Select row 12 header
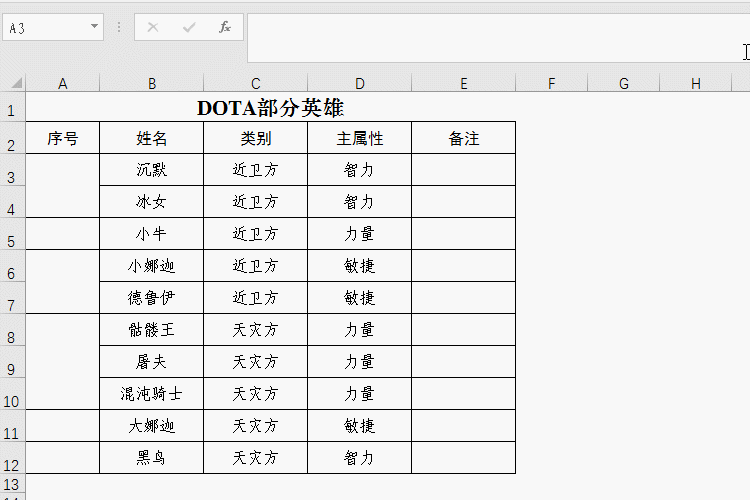The width and height of the screenshot is (750, 500). [x=12, y=458]
